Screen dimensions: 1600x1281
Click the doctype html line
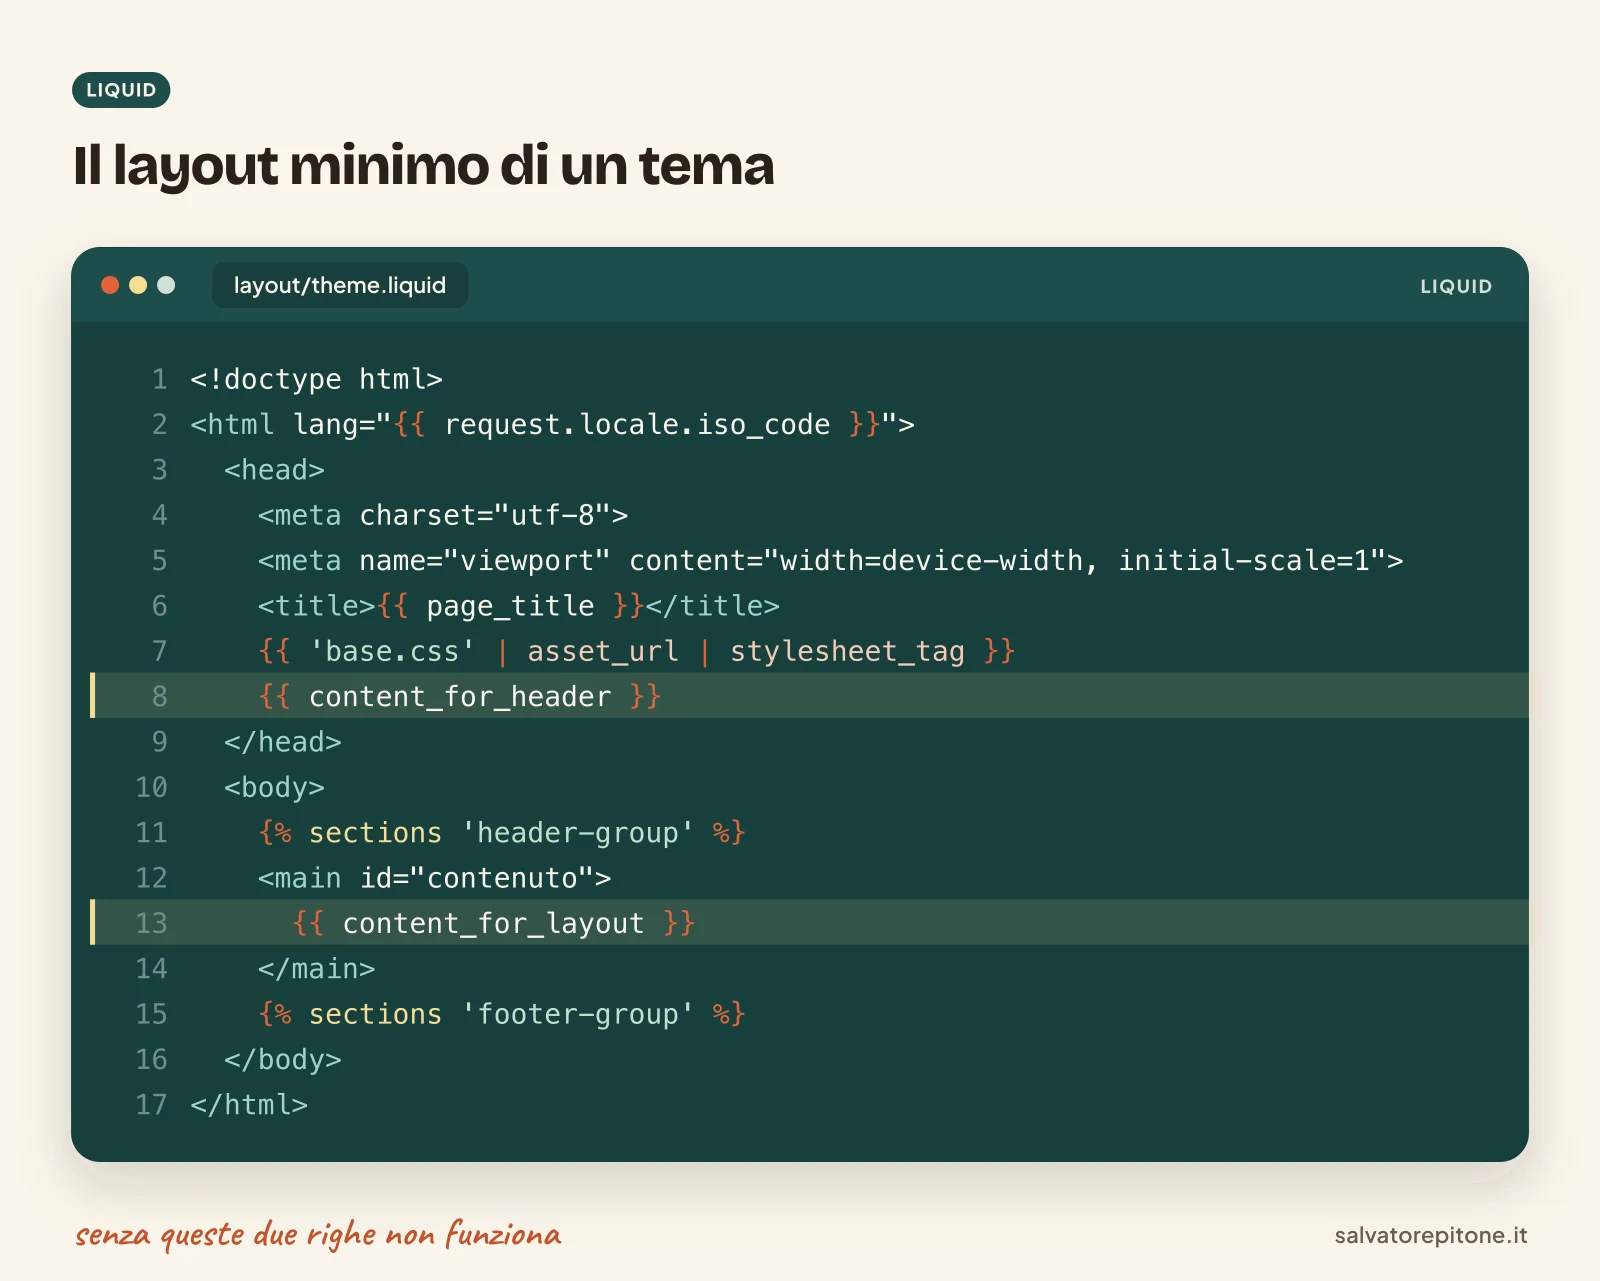[316, 379]
